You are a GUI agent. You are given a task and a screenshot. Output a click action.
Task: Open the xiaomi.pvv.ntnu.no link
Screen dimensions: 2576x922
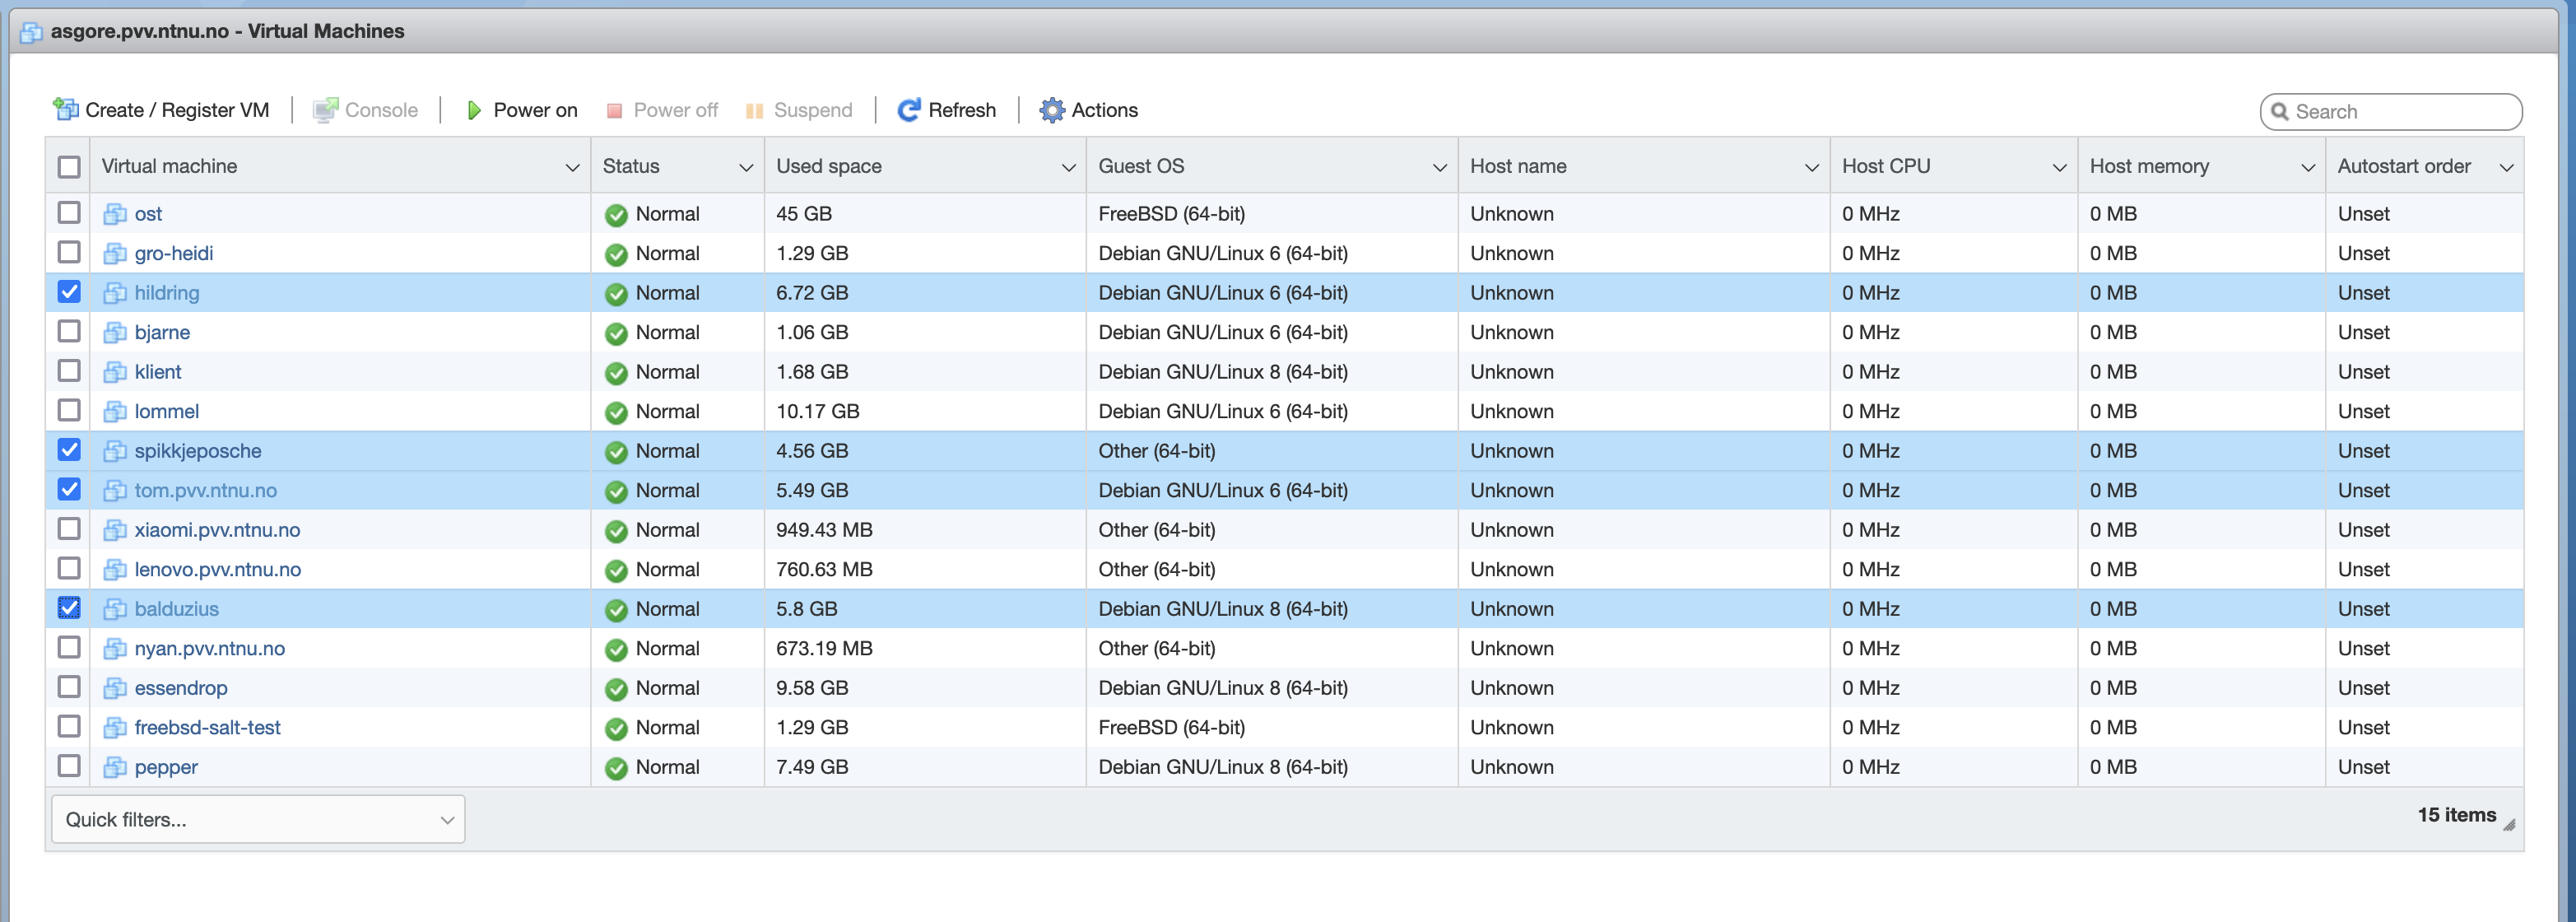217,530
